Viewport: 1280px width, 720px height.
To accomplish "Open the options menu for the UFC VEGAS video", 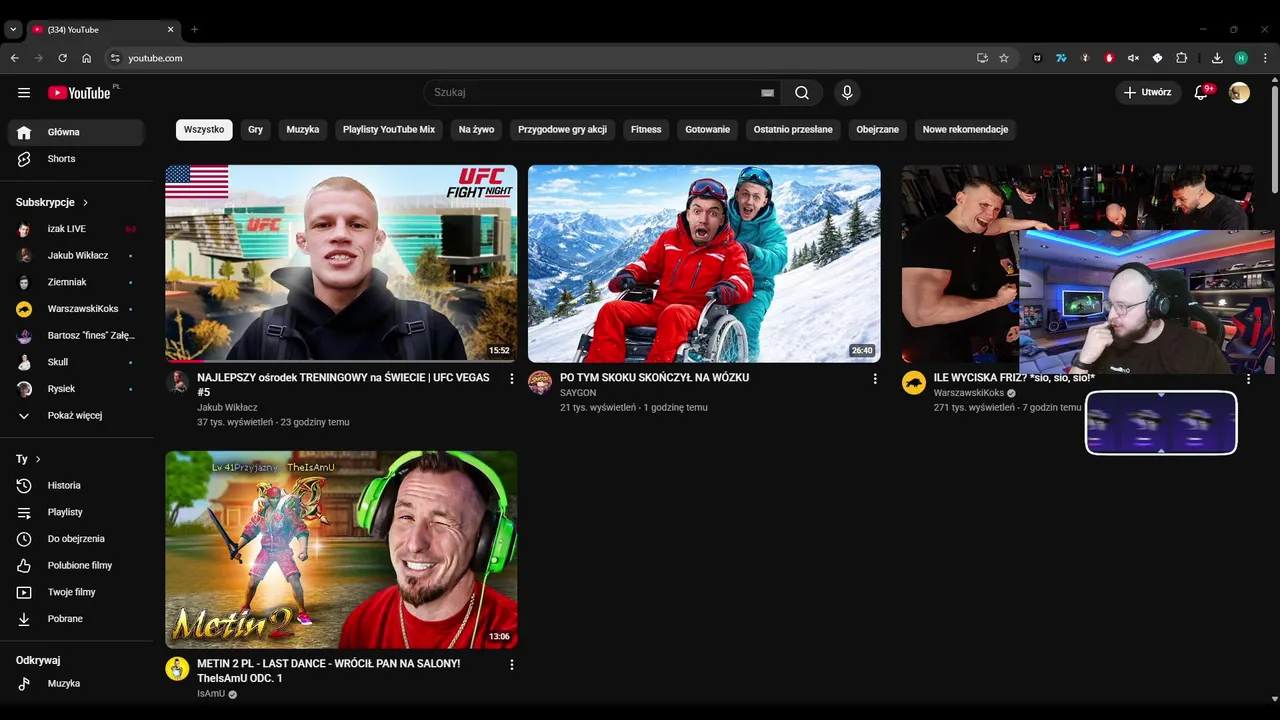I will (512, 379).
